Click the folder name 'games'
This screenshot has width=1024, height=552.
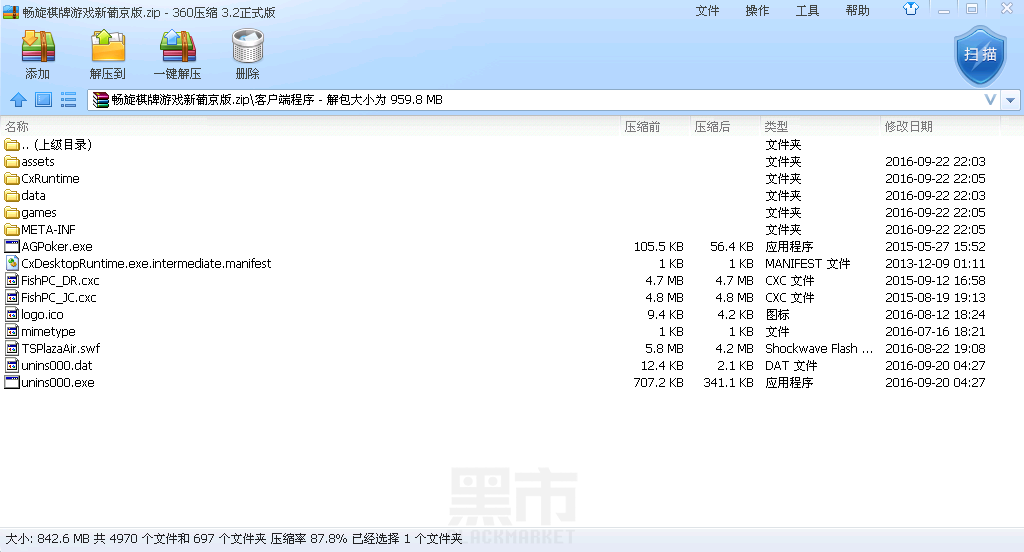(x=39, y=213)
